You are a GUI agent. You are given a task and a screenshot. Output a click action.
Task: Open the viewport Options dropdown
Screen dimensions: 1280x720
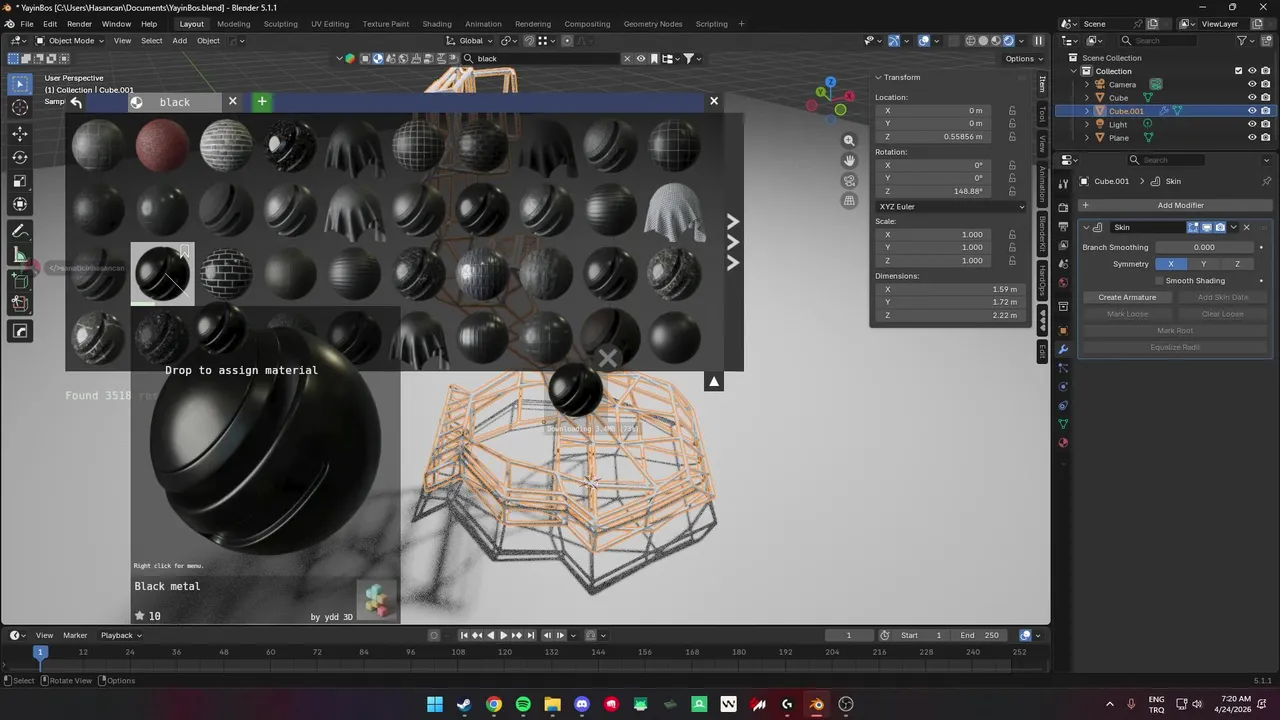pos(1023,58)
